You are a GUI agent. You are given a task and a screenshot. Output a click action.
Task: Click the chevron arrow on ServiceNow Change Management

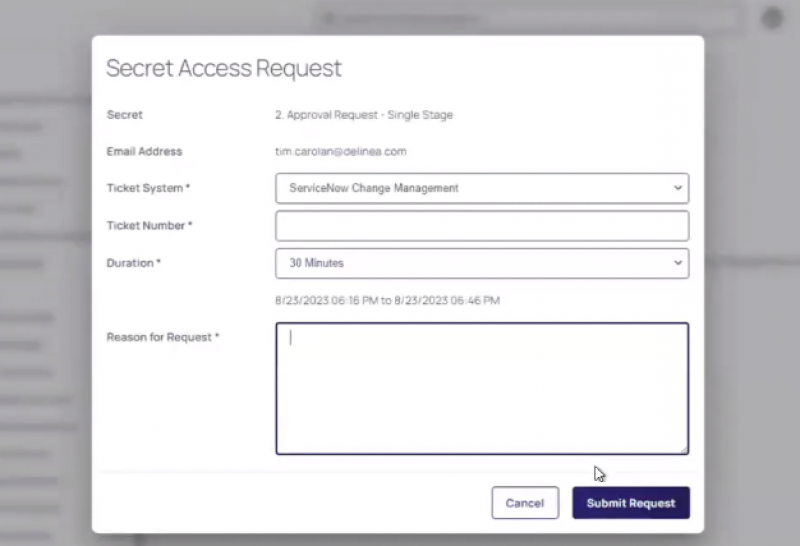[x=677, y=188]
